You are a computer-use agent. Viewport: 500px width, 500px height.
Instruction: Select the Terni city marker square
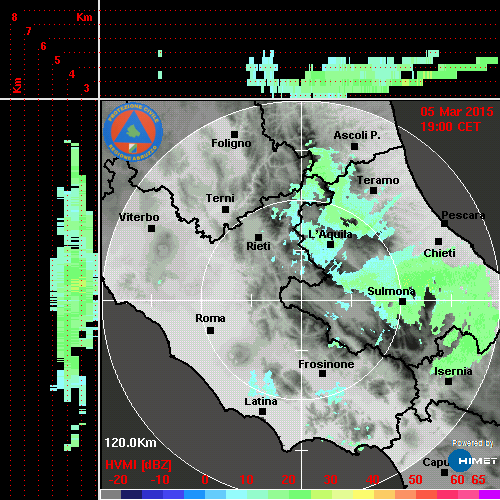[x=225, y=209]
